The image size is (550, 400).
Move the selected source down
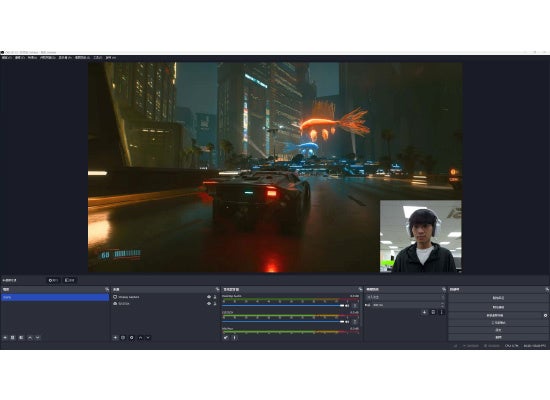click(148, 338)
